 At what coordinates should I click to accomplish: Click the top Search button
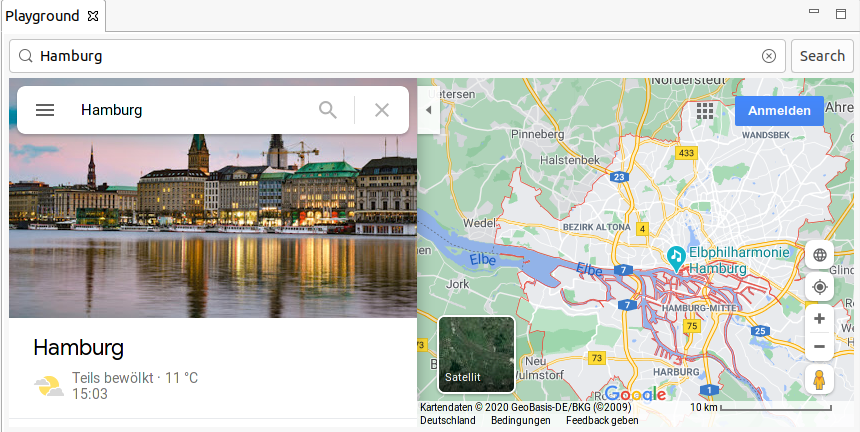tap(822, 56)
